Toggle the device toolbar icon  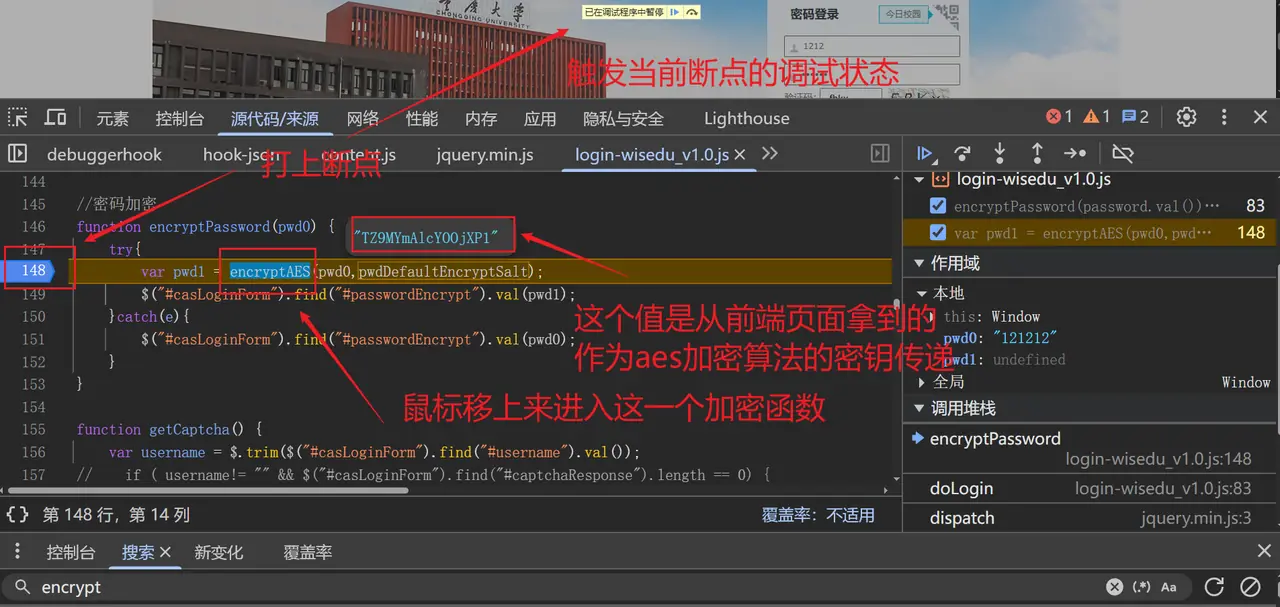click(56, 118)
